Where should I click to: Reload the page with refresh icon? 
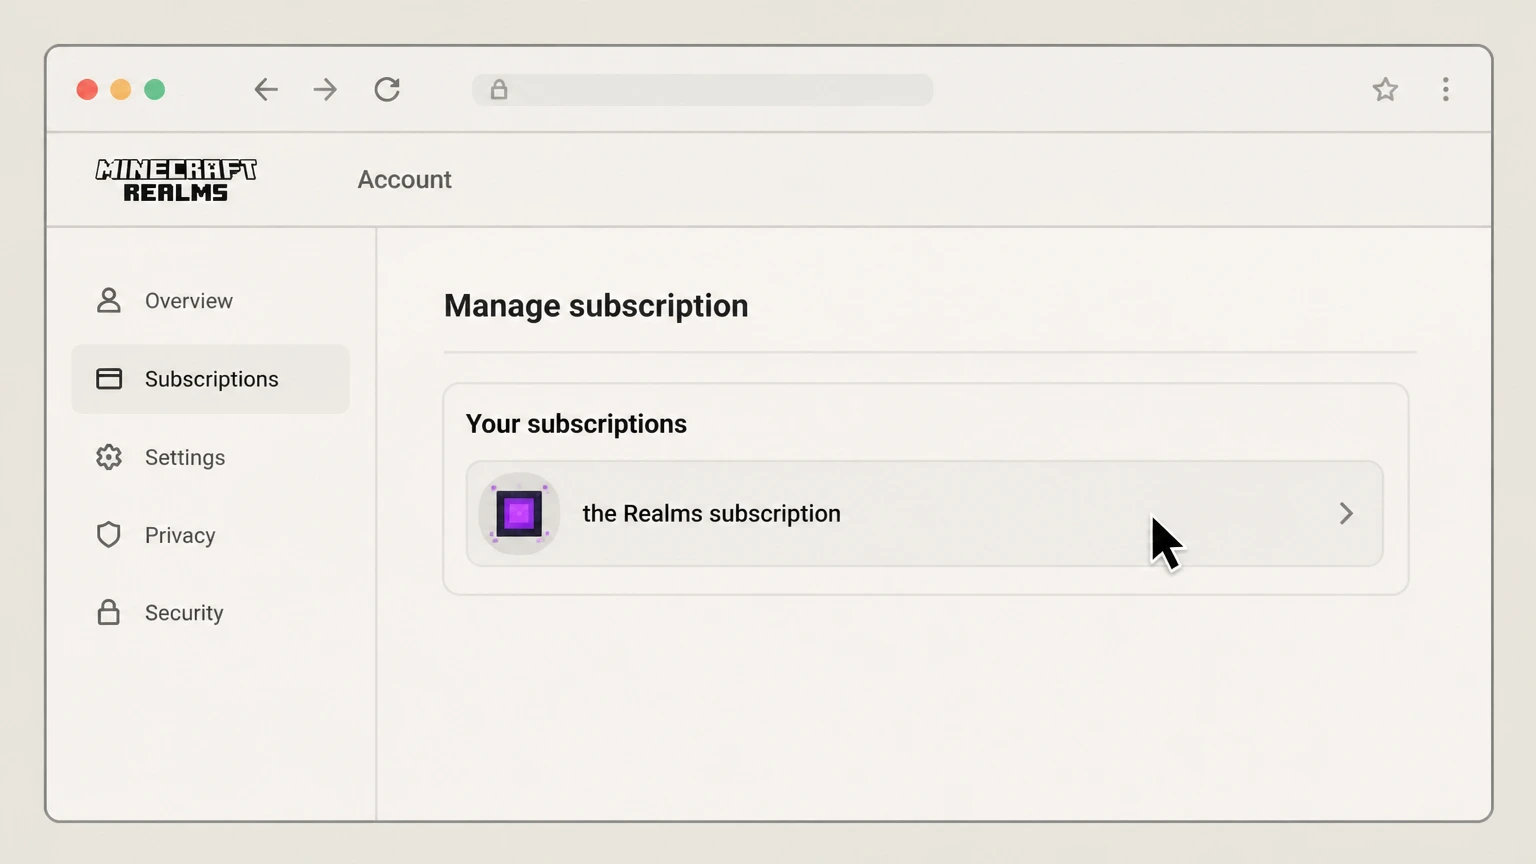tap(387, 90)
